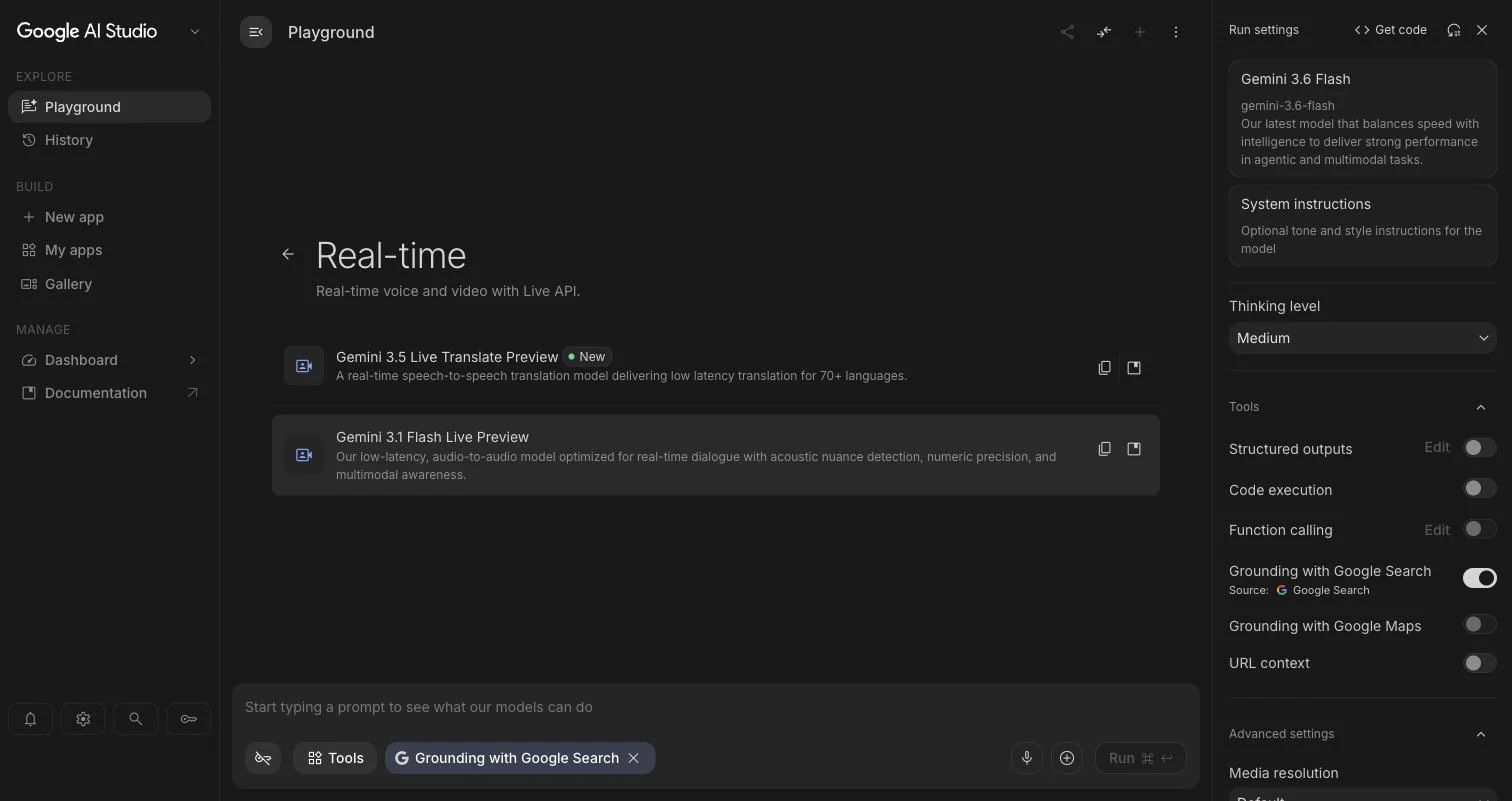The width and height of the screenshot is (1512, 801).
Task: Click the microphone icon in prompt bar
Action: click(x=1026, y=758)
